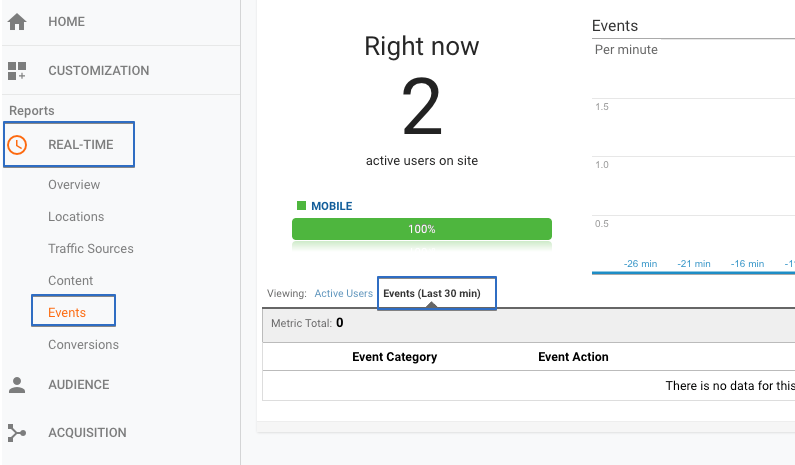
Task: Click the green MOBILE 100% bar
Action: click(x=421, y=229)
